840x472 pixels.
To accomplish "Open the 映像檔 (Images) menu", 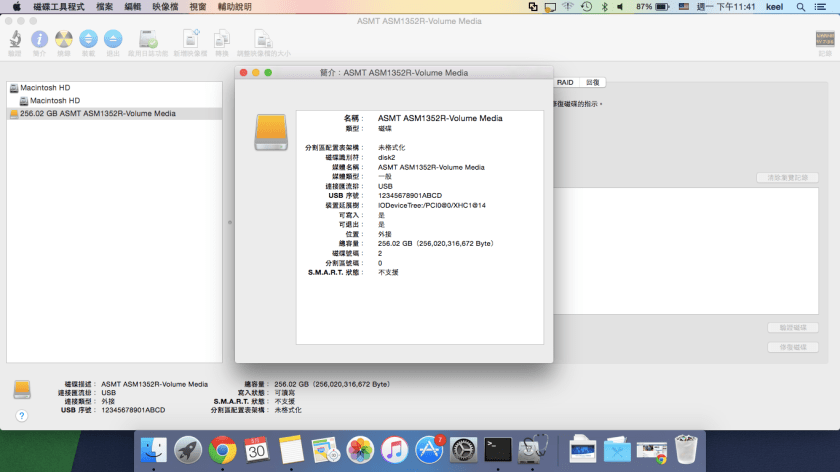I will [165, 7].
